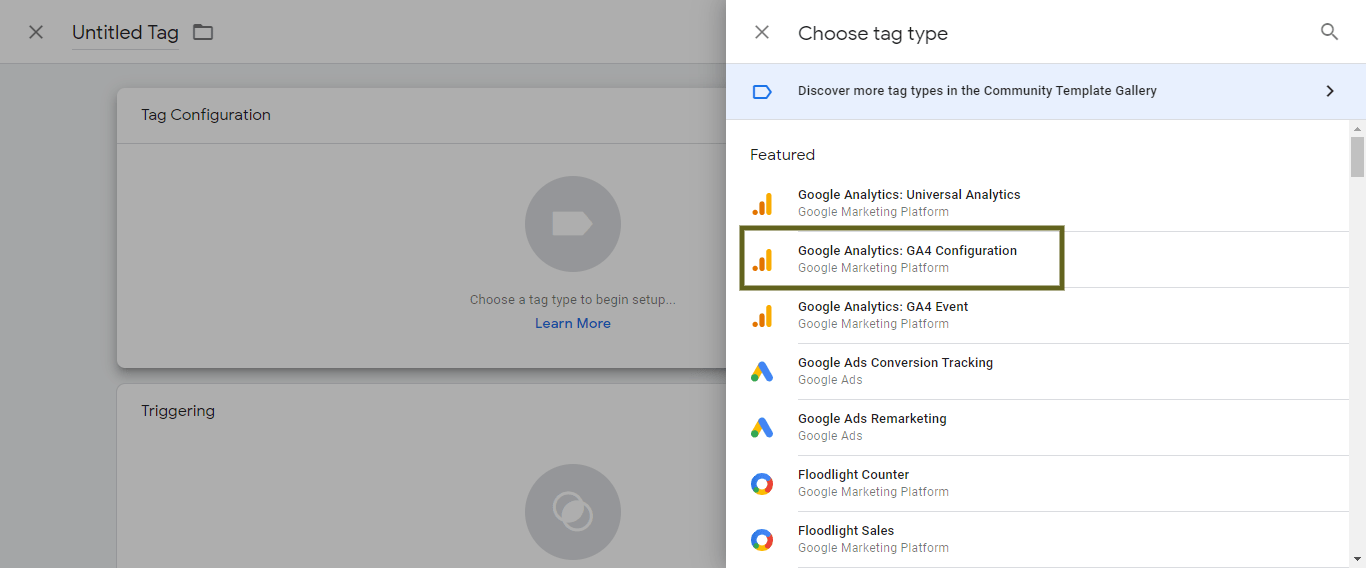Choose Google Ads Conversion Tracking text

pos(895,363)
